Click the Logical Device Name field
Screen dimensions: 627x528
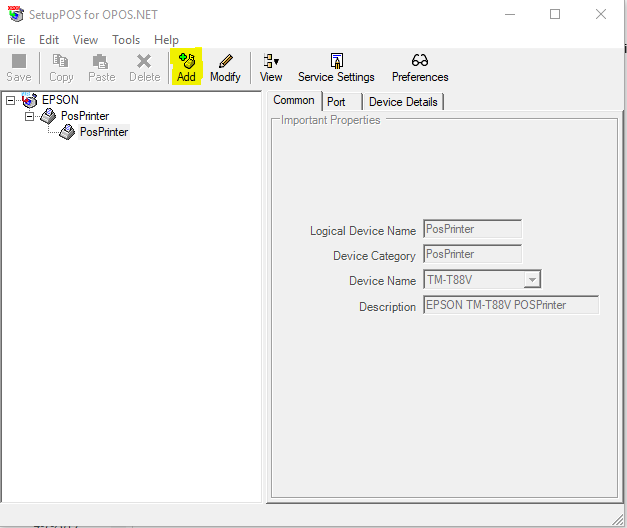(x=472, y=229)
